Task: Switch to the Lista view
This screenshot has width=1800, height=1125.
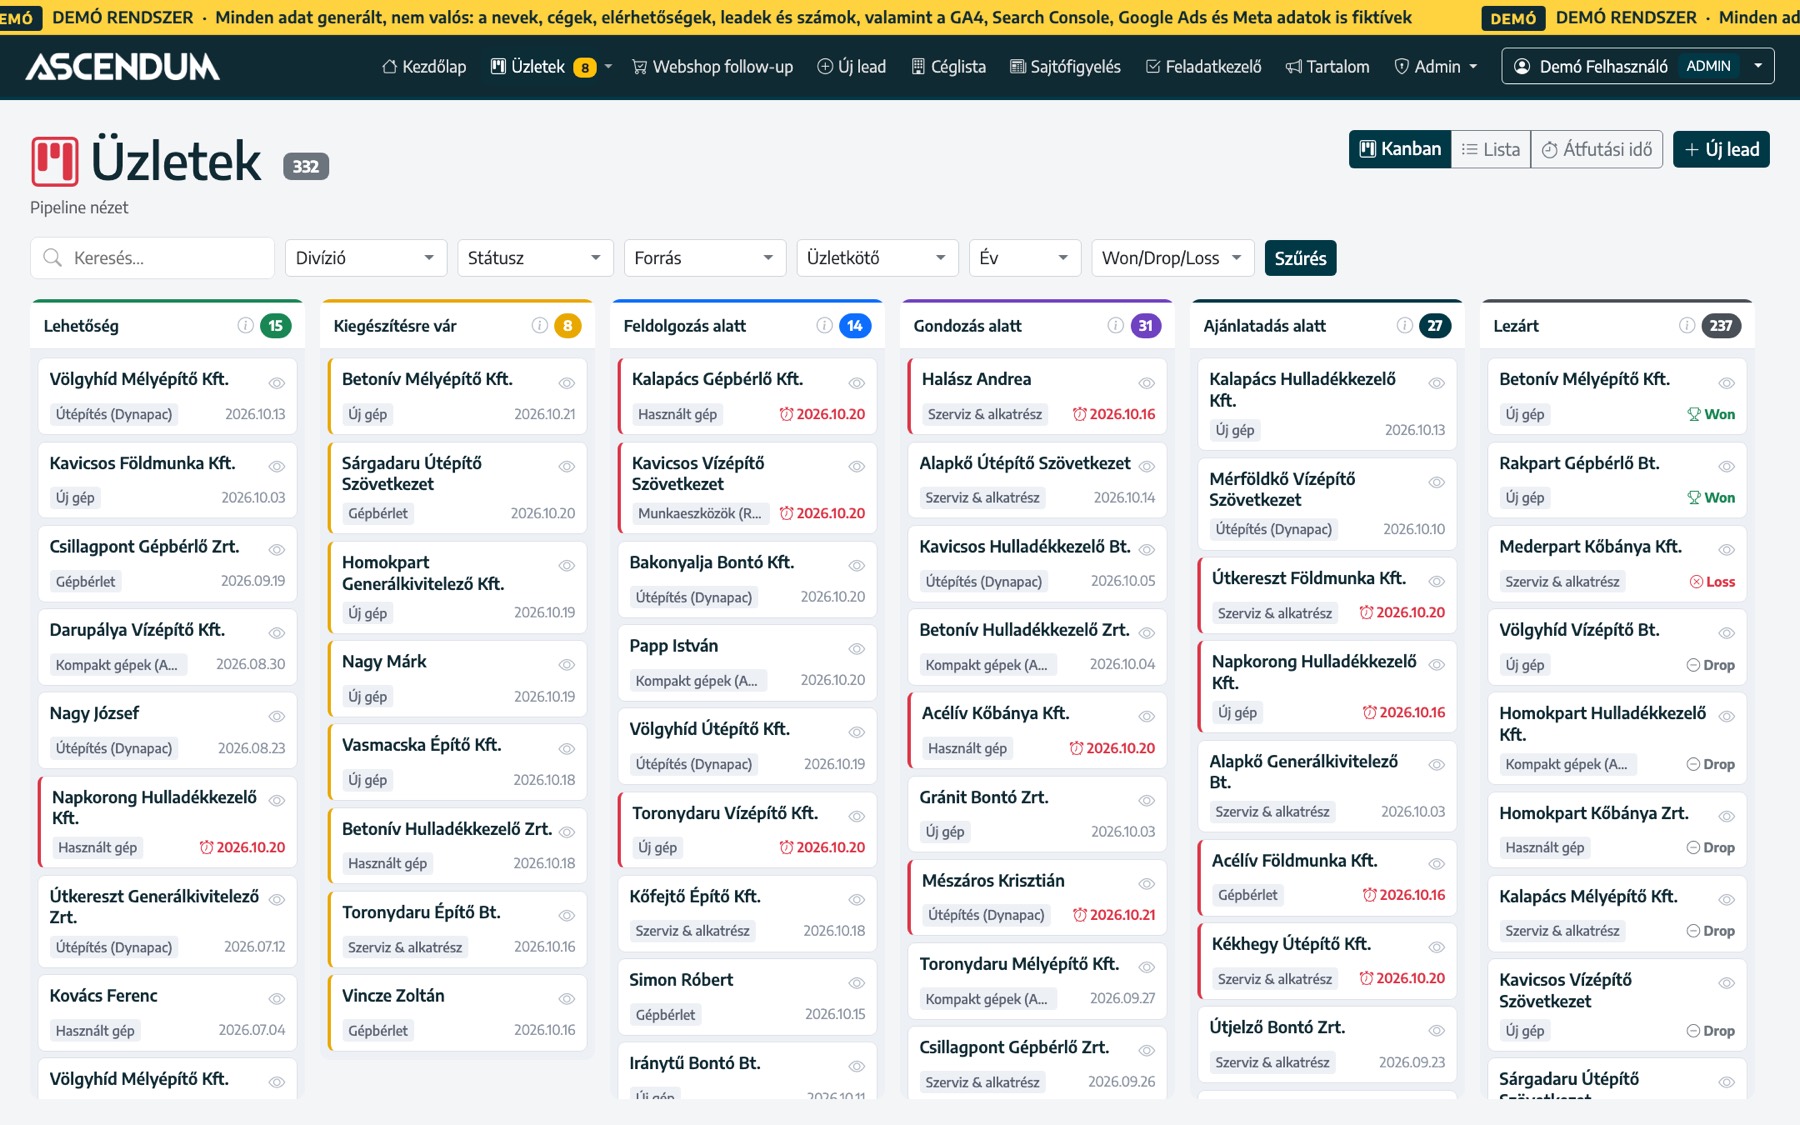Action: pos(1490,149)
